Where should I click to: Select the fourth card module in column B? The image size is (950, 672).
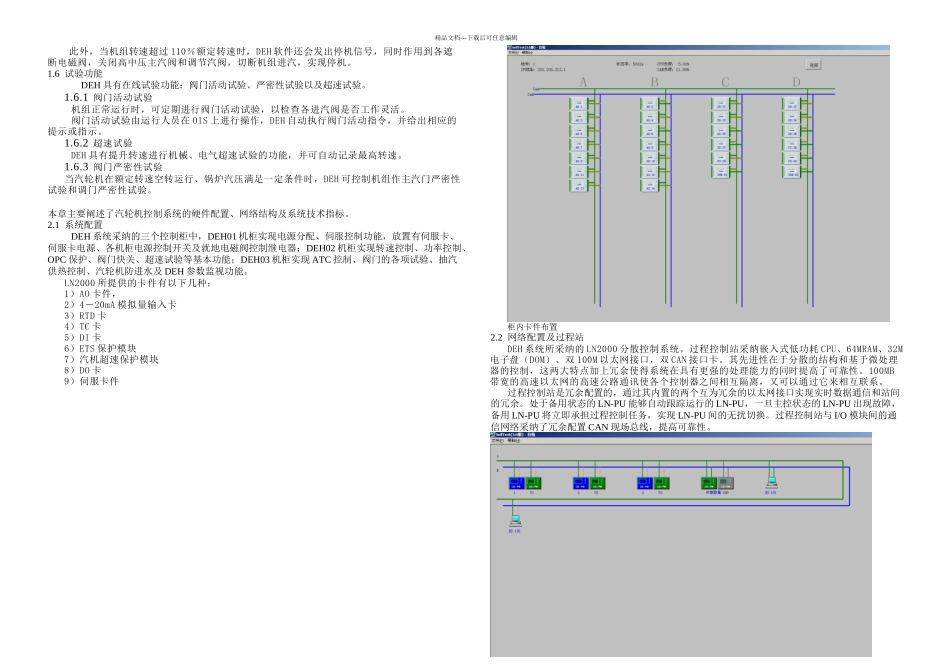click(x=649, y=145)
